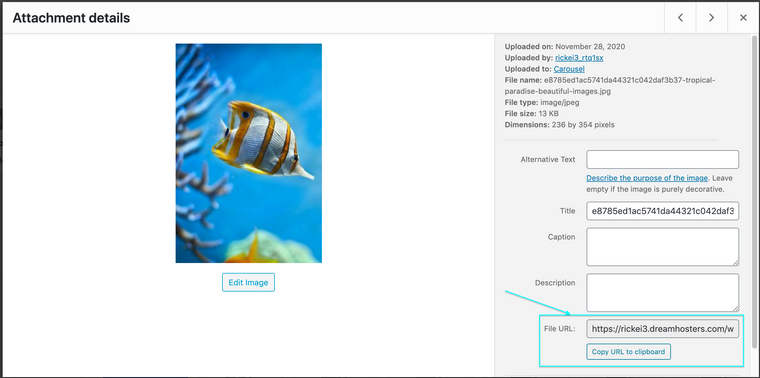This screenshot has height=378, width=760.
Task: Click the Edit Image button
Action: 248,283
